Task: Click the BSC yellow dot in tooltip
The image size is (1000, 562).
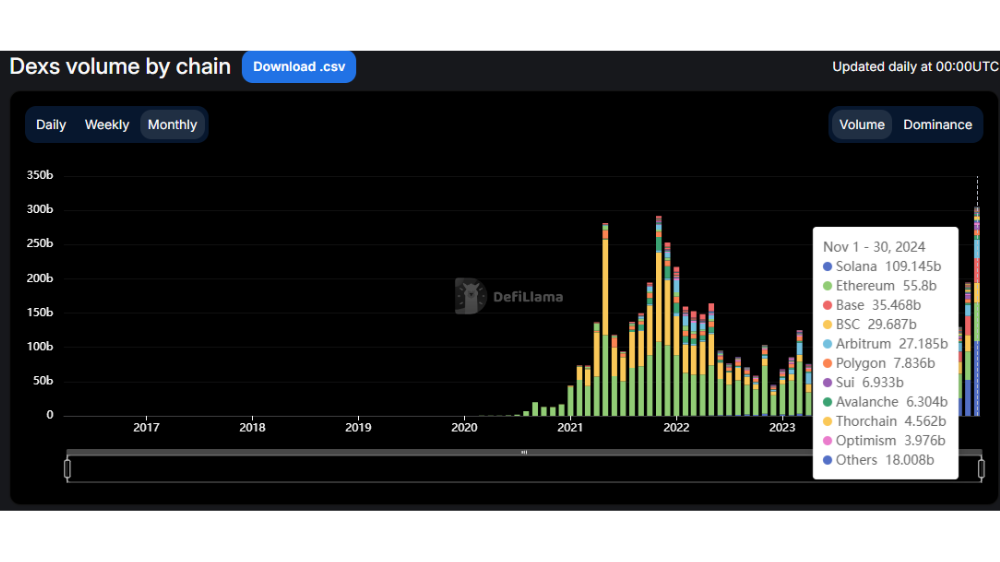Action: click(x=827, y=325)
